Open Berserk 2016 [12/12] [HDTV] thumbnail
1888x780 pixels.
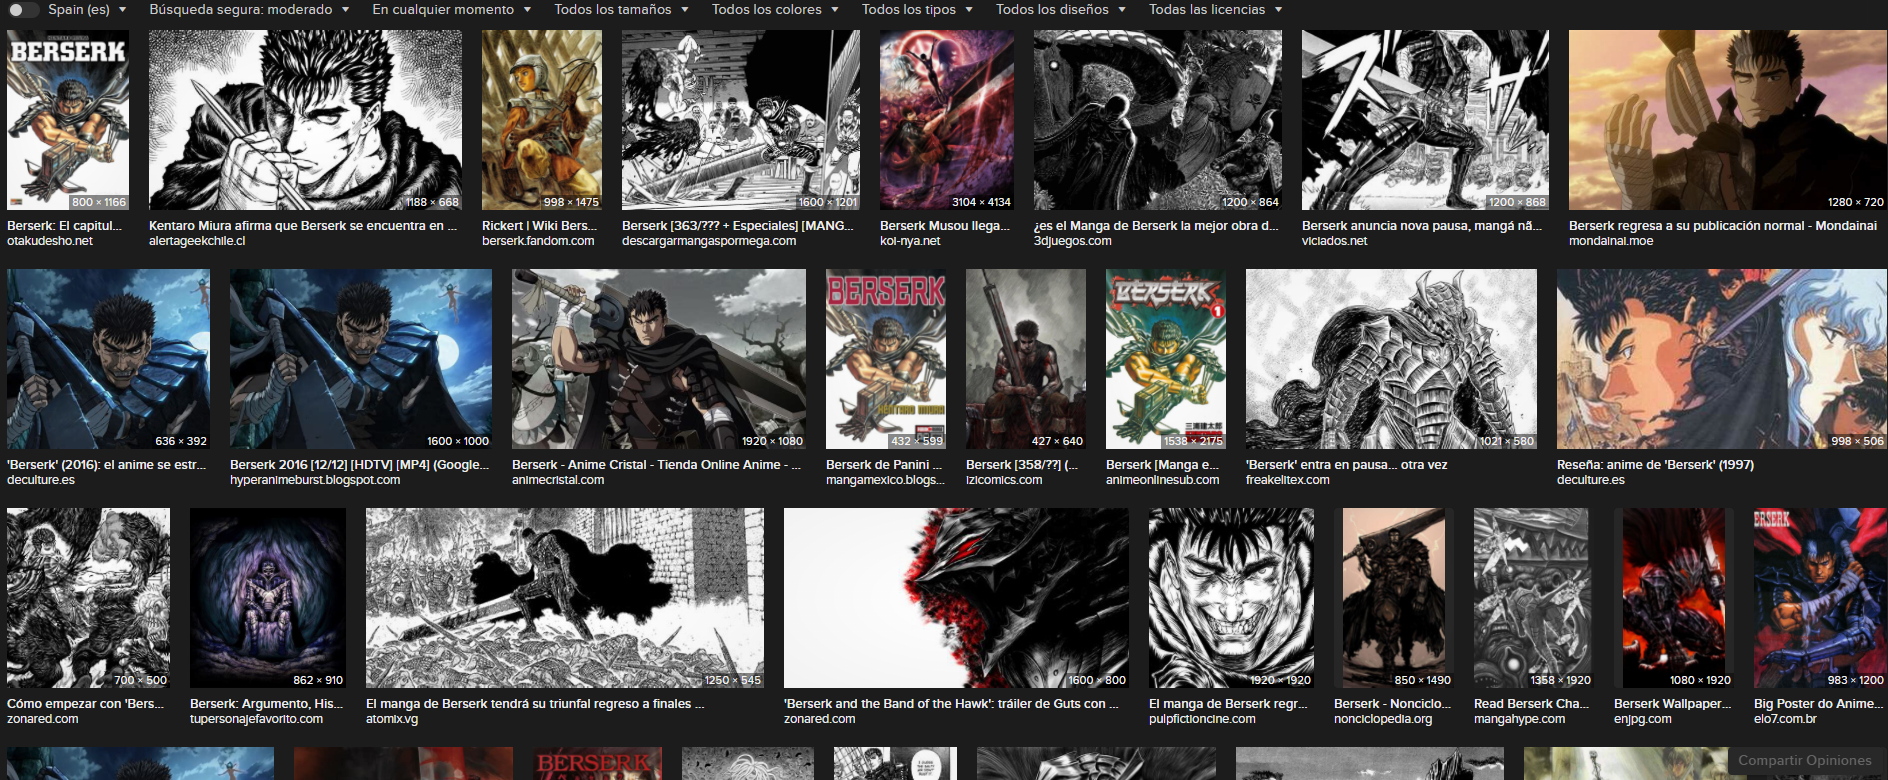[361, 359]
